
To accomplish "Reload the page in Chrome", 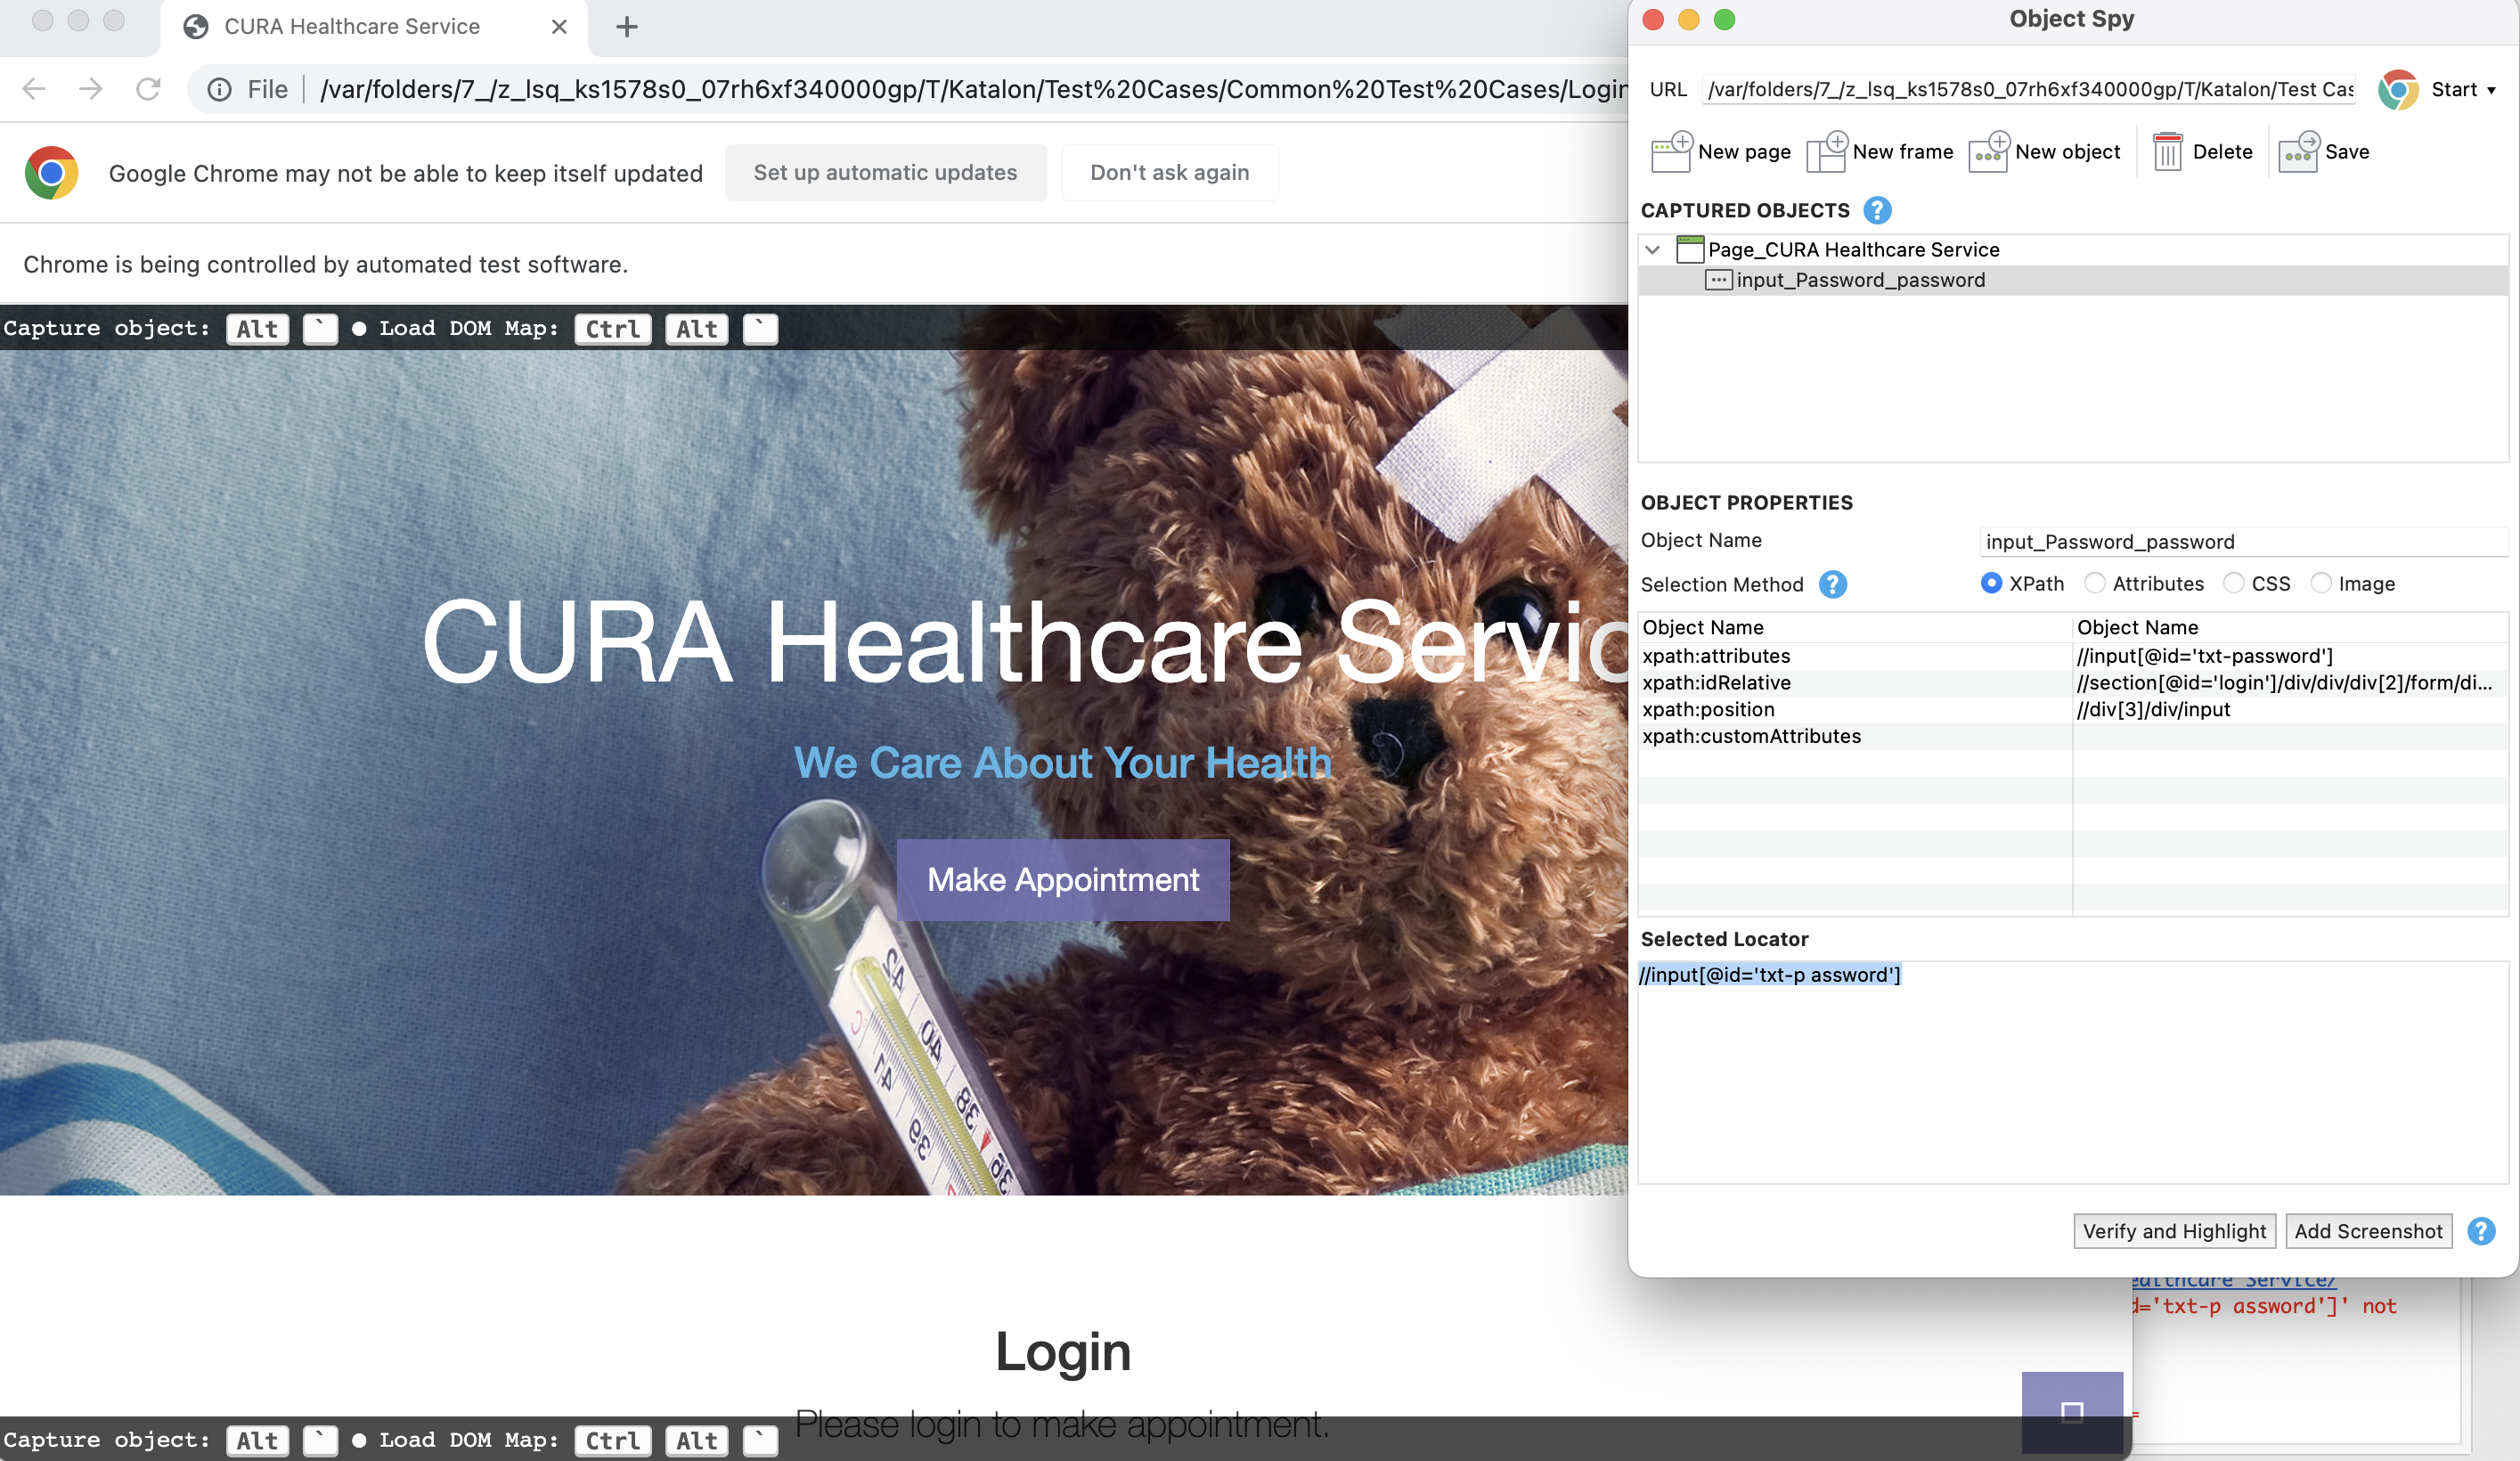I will tap(148, 89).
